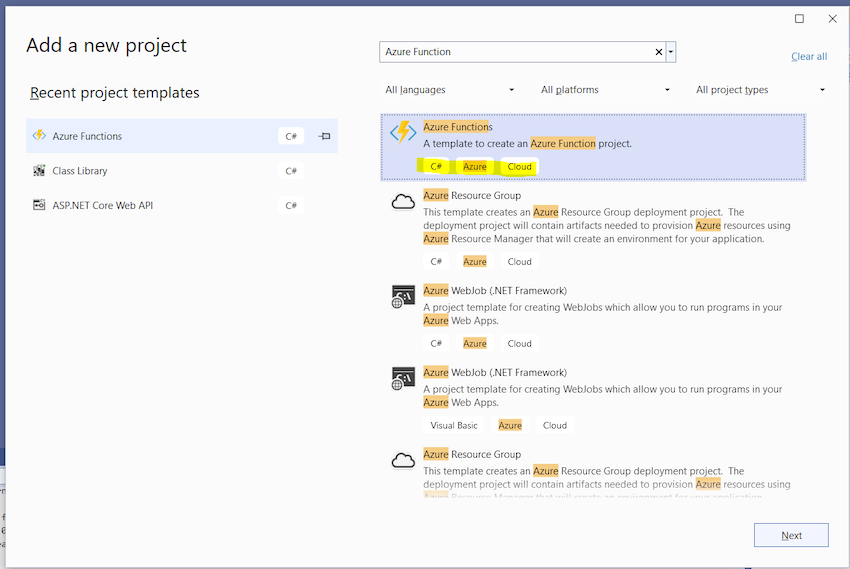Open the All project types dropdown
850x569 pixels.
[x=760, y=90]
